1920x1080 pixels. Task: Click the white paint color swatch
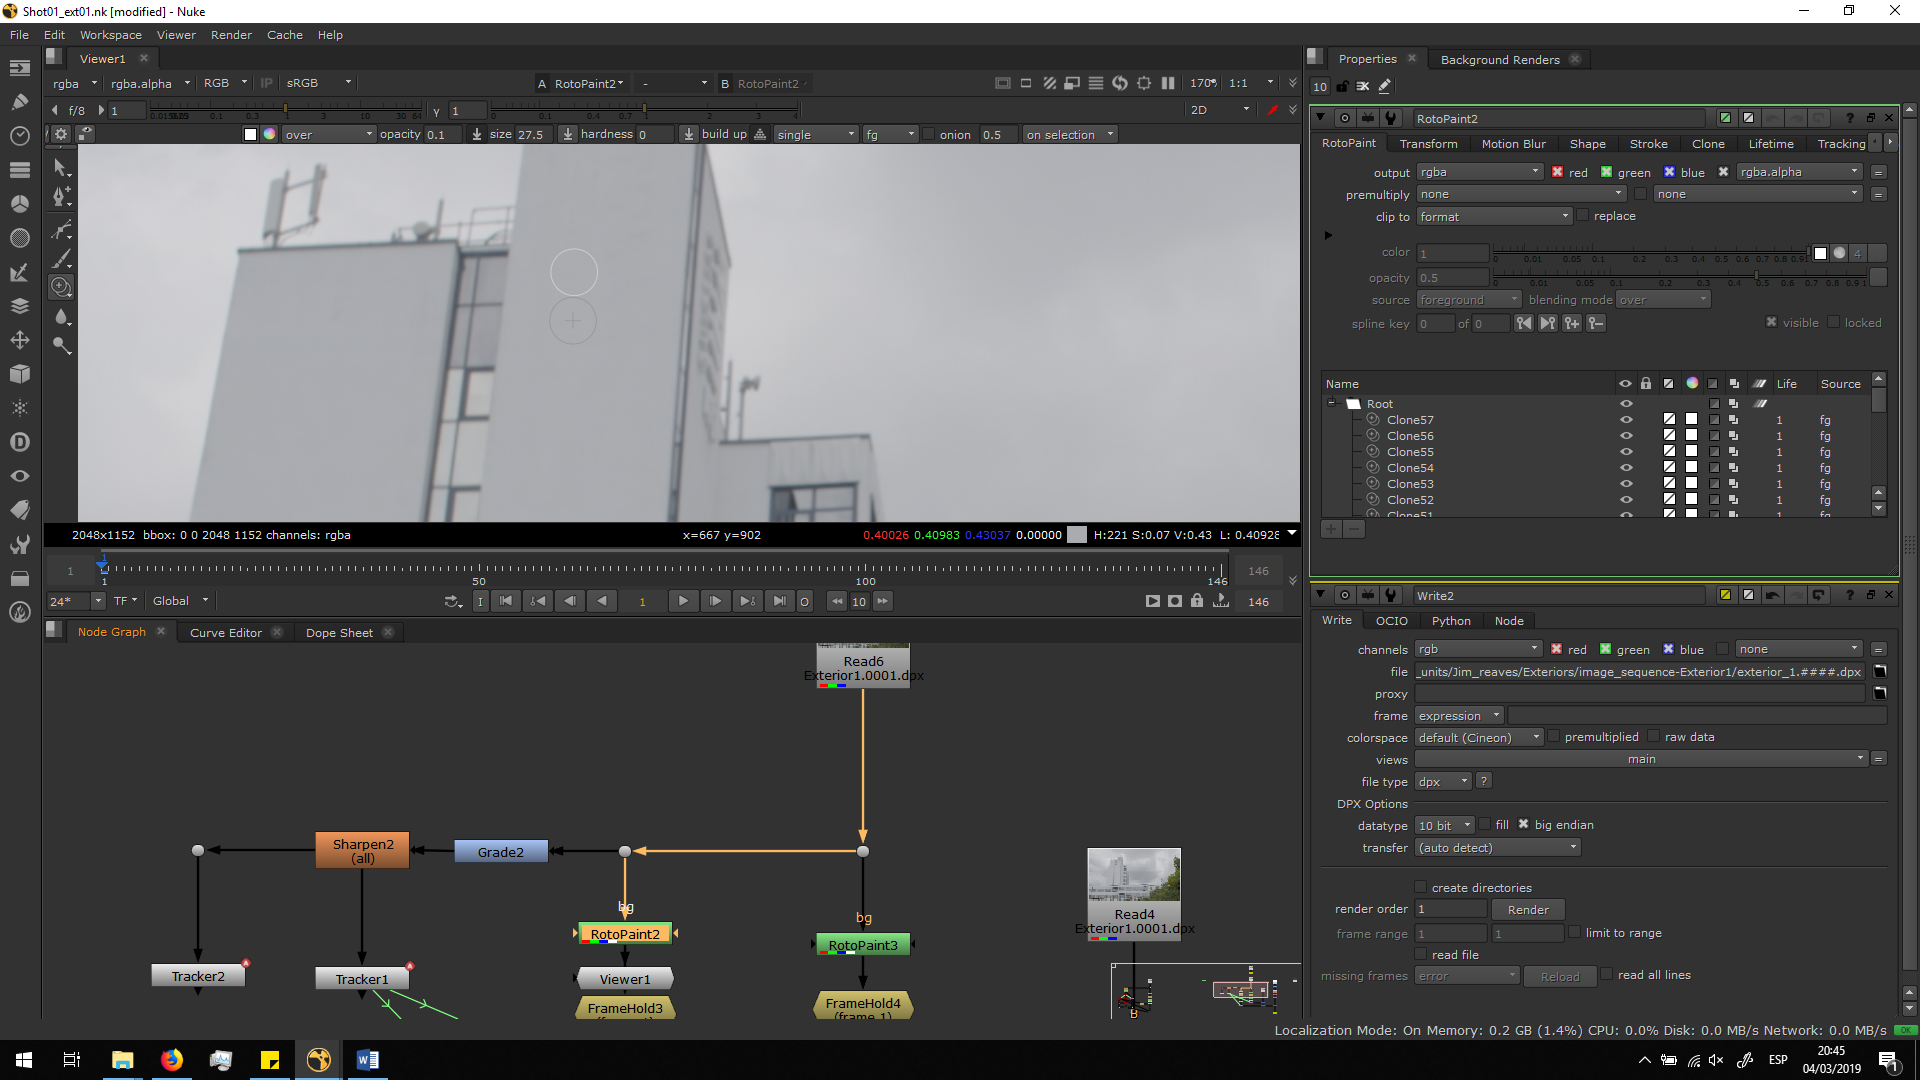point(250,135)
